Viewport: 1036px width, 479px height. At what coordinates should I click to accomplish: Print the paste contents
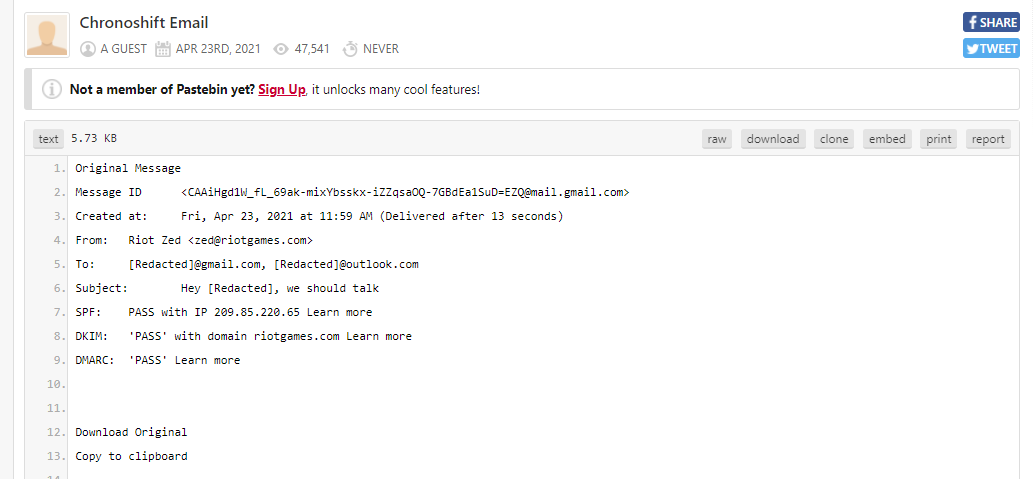(939, 139)
